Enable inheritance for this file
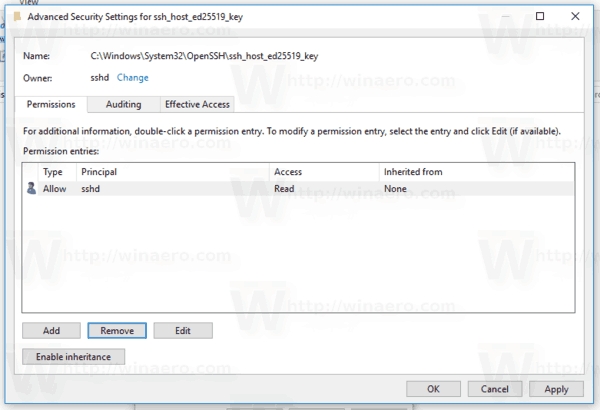600x410 pixels. 73,356
